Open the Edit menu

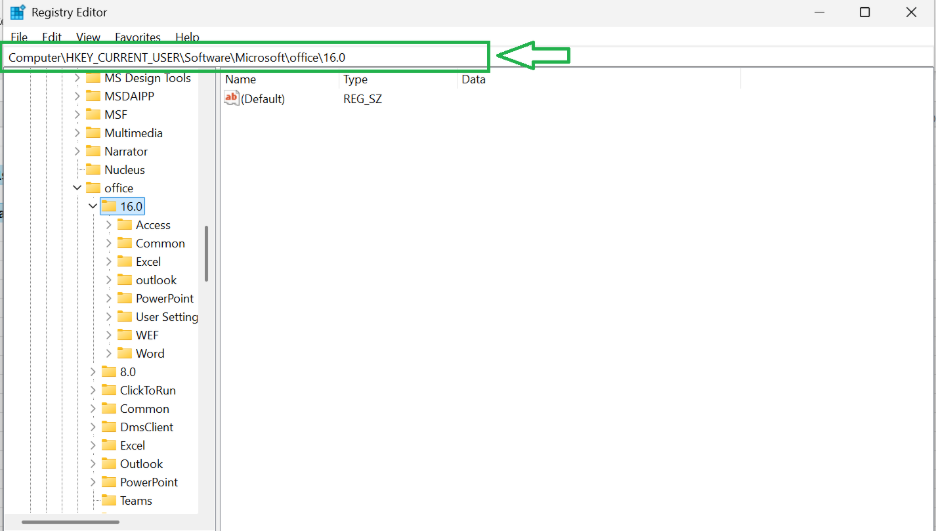pyautogui.click(x=51, y=37)
